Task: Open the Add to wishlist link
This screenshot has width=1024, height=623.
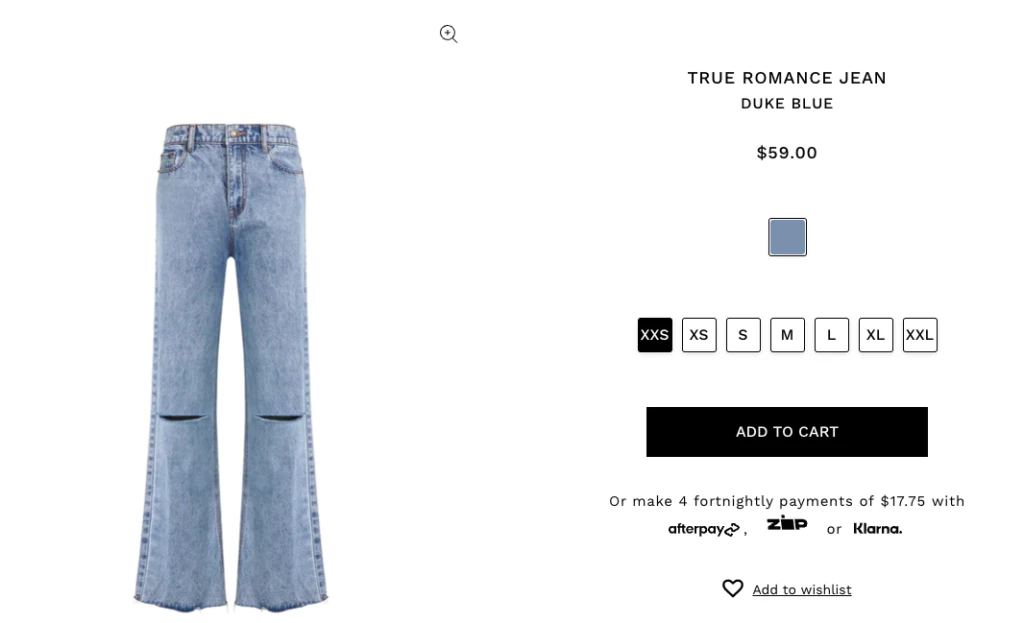Action: 802,590
